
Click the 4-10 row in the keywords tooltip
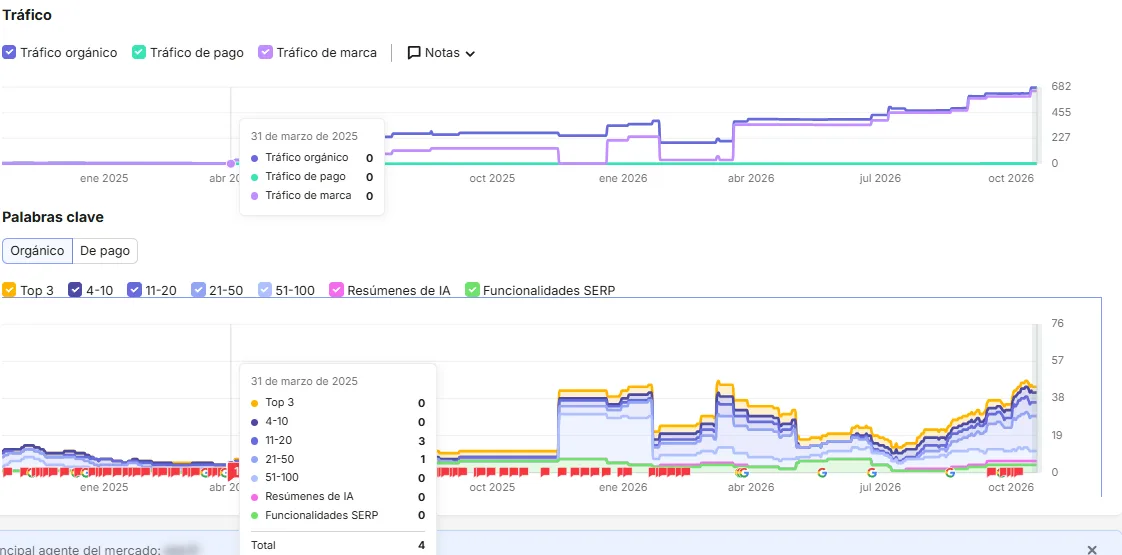click(x=338, y=422)
